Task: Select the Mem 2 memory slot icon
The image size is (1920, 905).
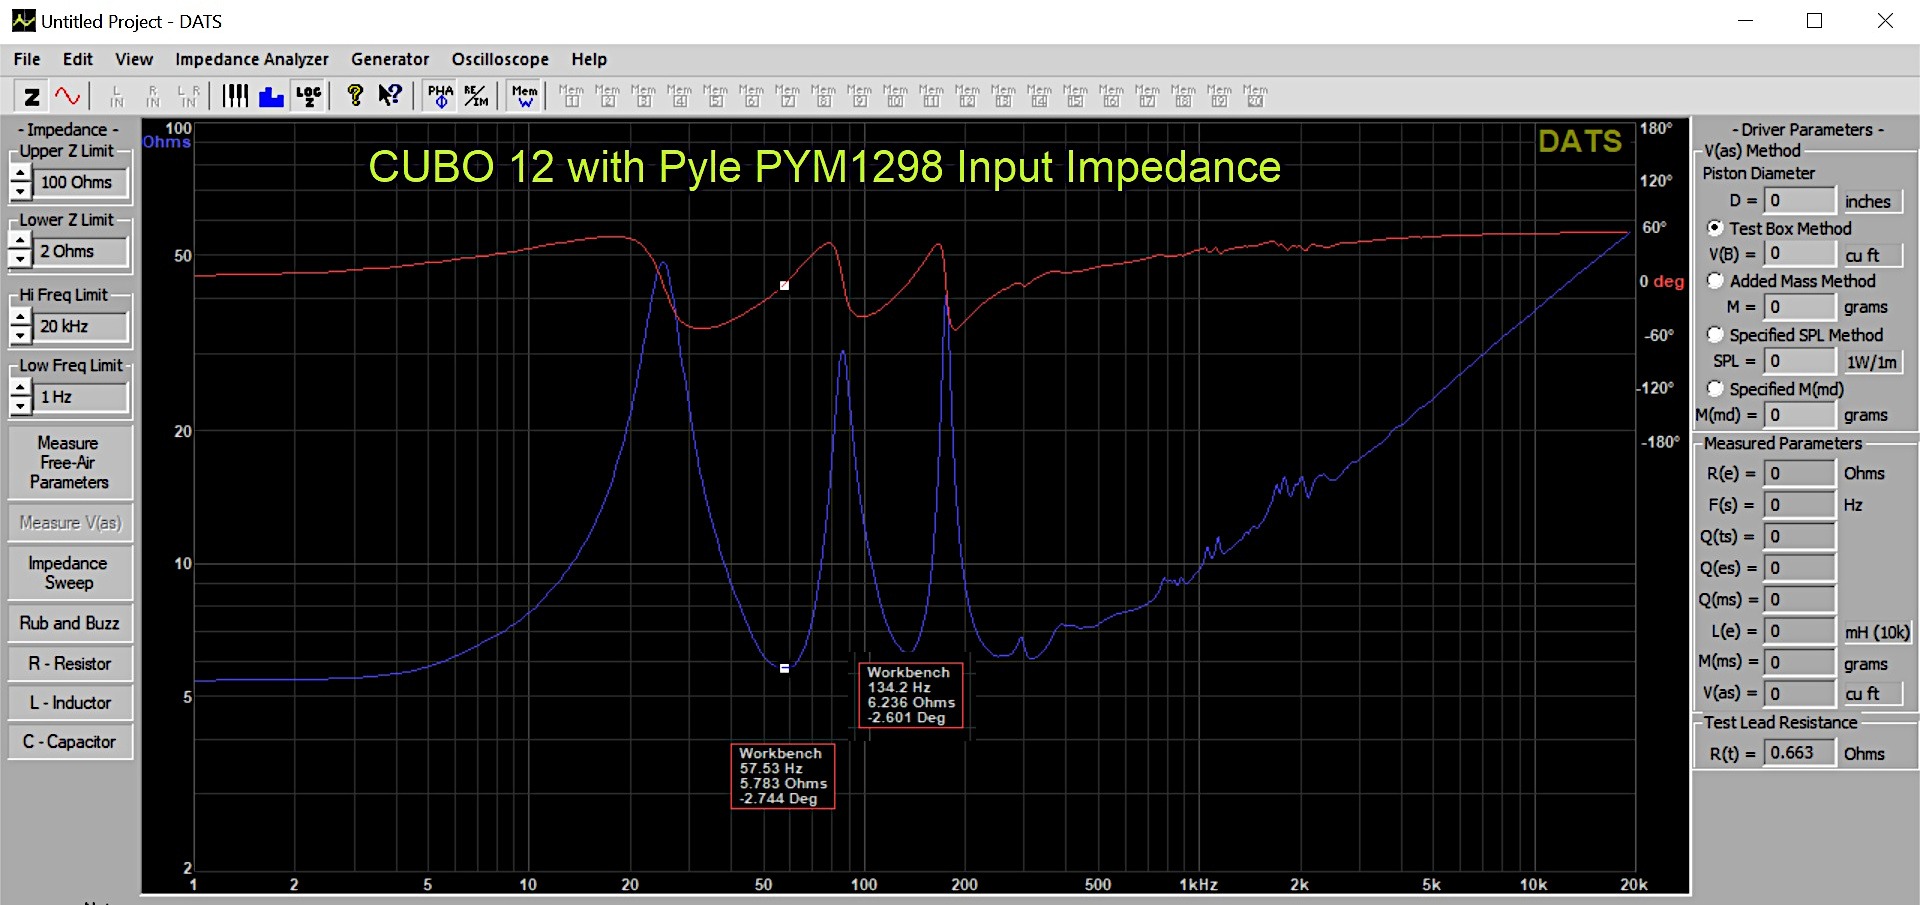Action: [607, 96]
